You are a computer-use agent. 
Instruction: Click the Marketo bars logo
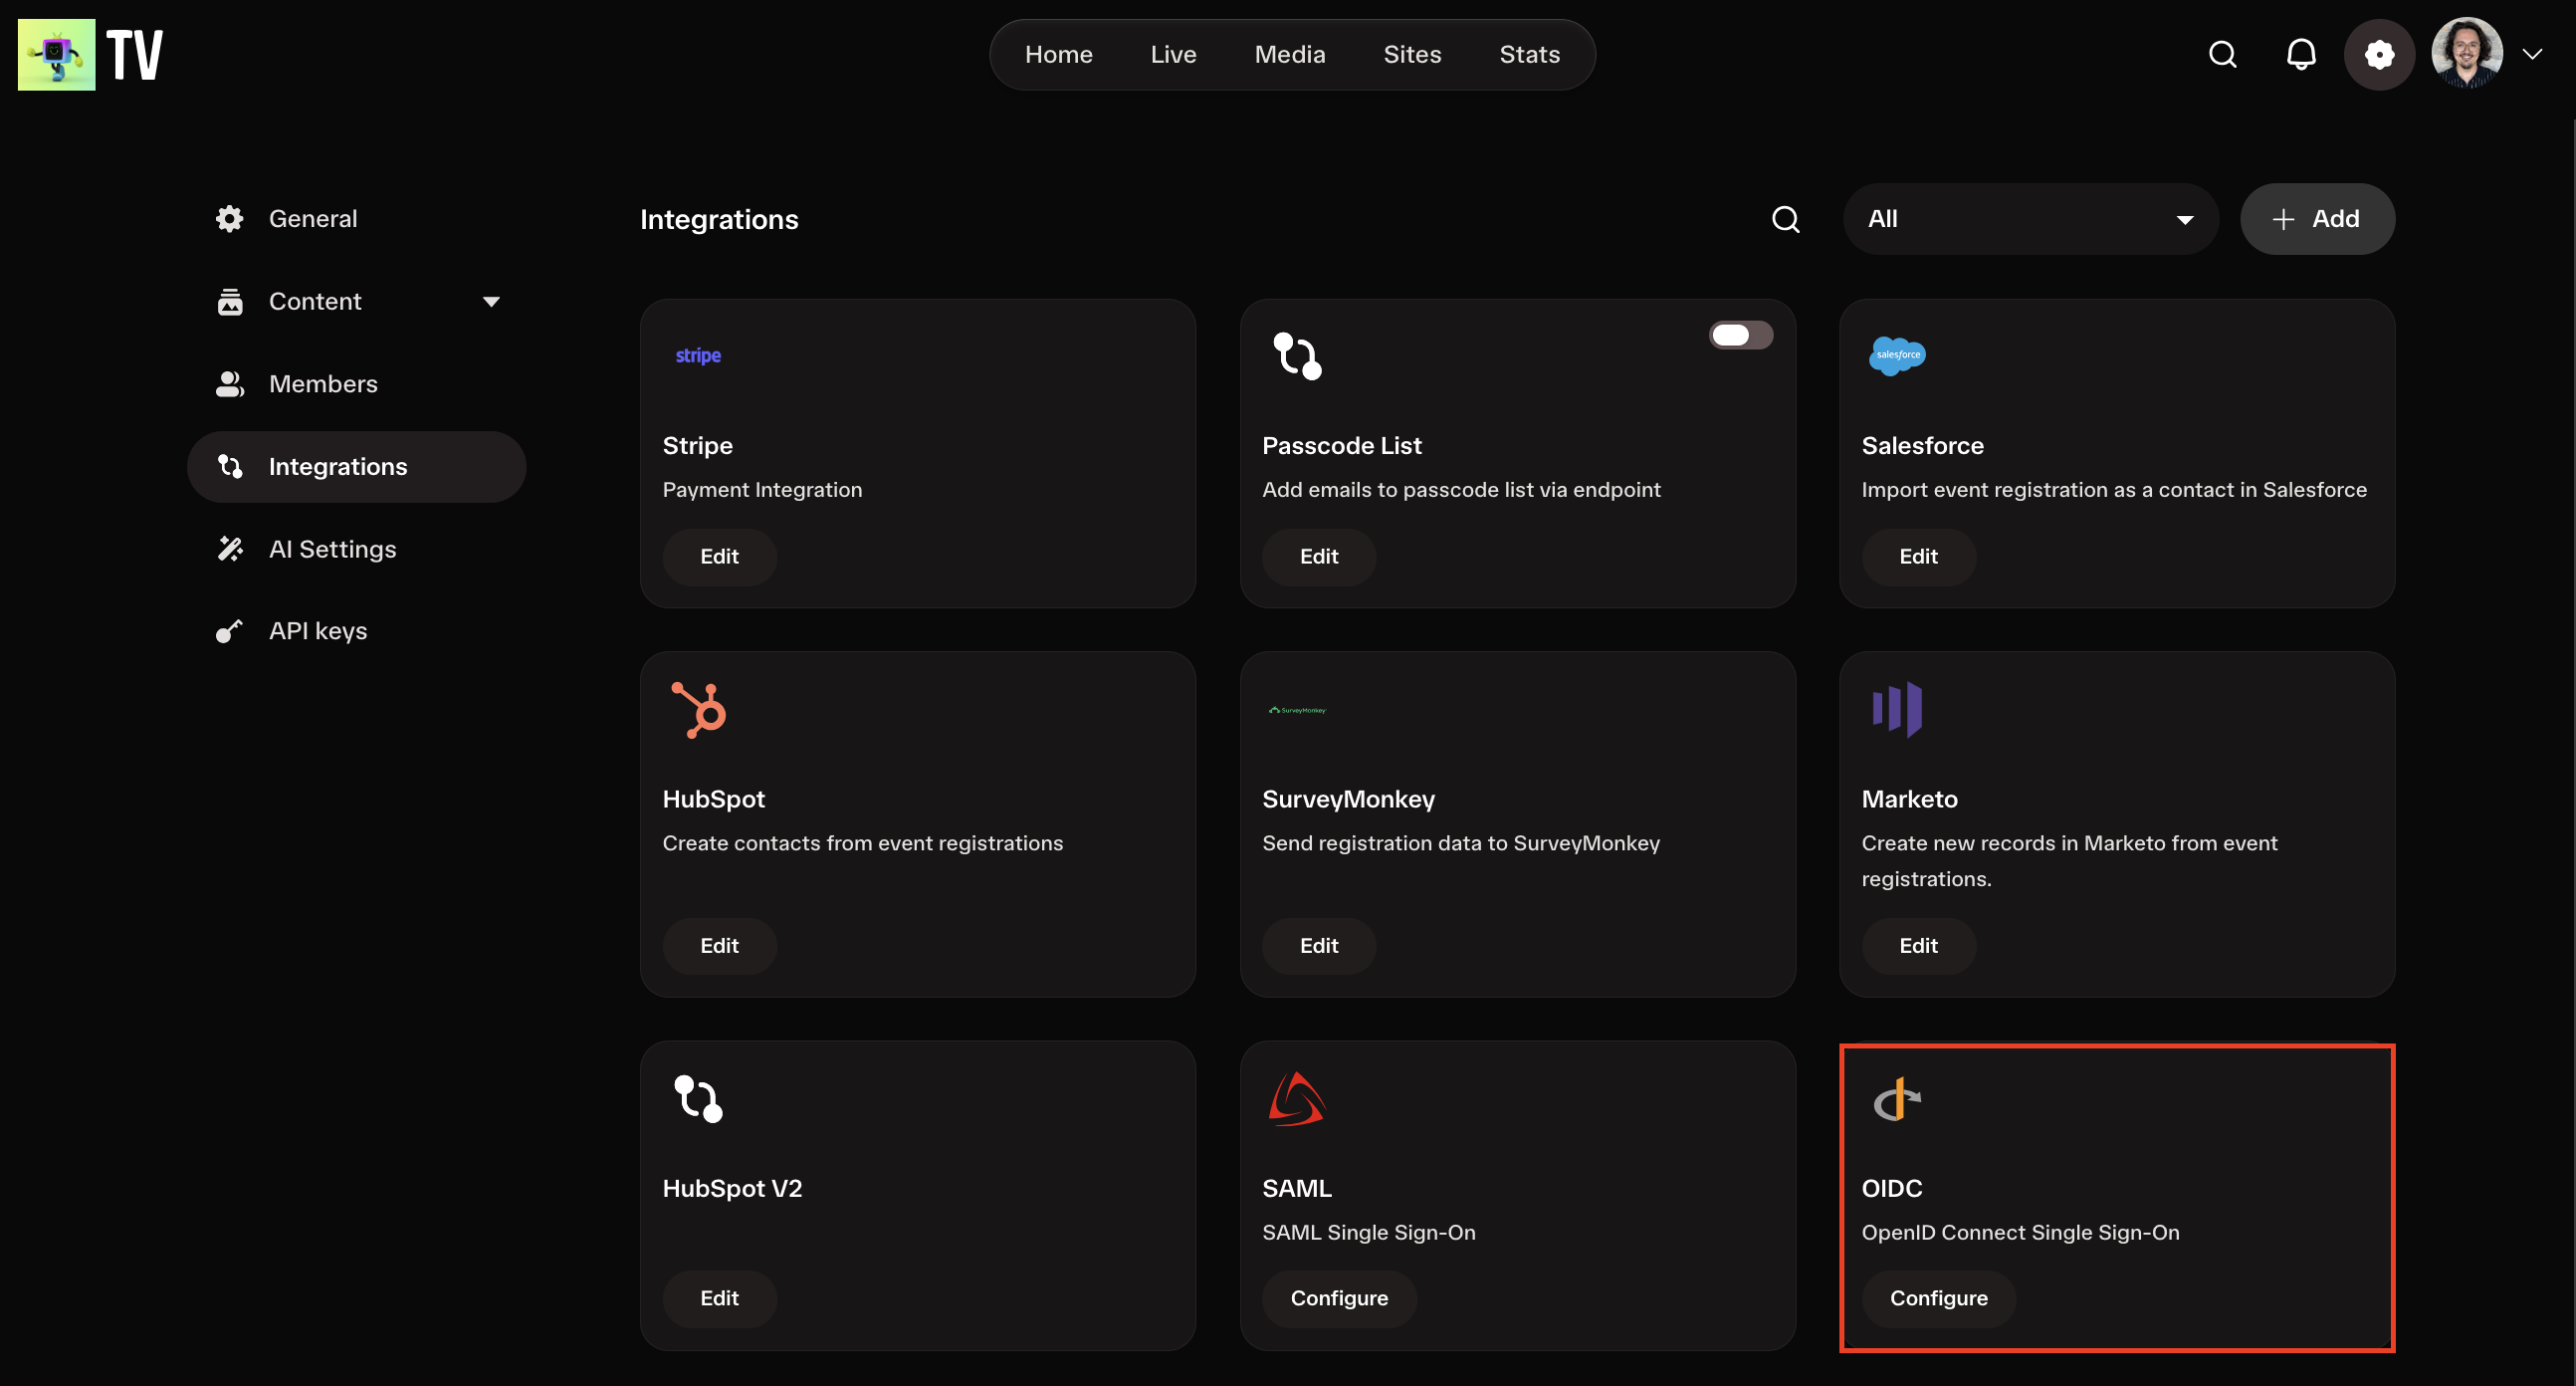[1897, 710]
